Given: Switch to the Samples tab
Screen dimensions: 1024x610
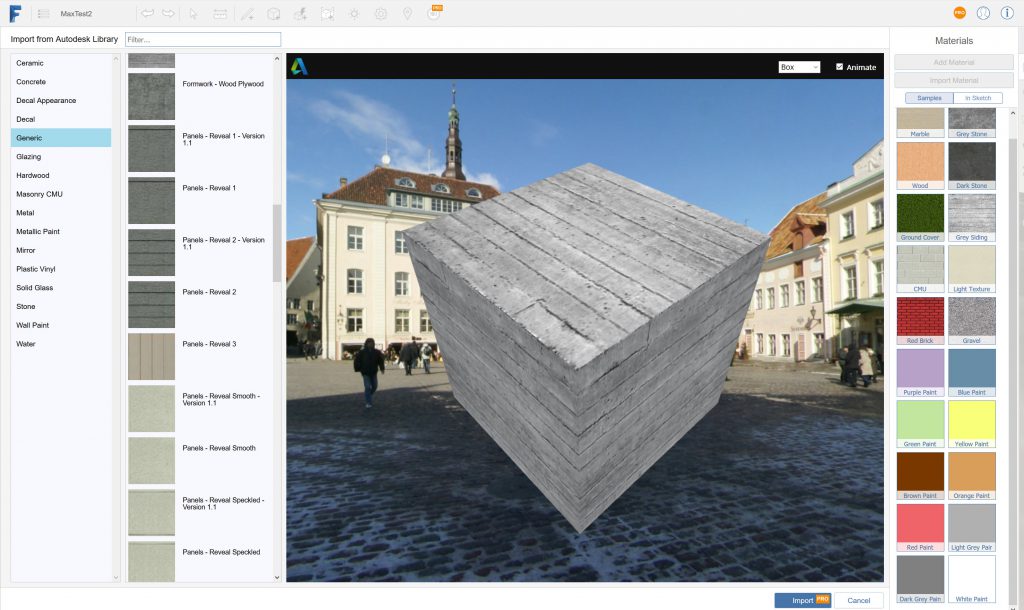Looking at the screenshot, I should click(x=929, y=98).
